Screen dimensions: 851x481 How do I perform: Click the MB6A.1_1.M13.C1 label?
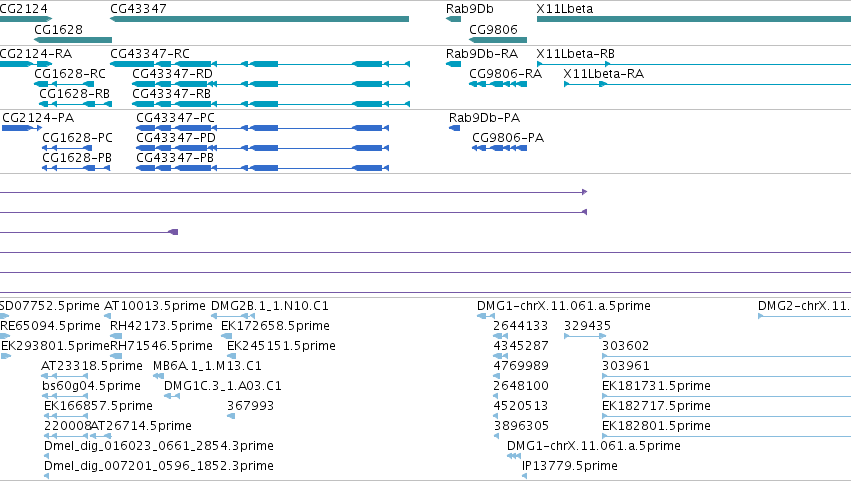click(x=207, y=366)
